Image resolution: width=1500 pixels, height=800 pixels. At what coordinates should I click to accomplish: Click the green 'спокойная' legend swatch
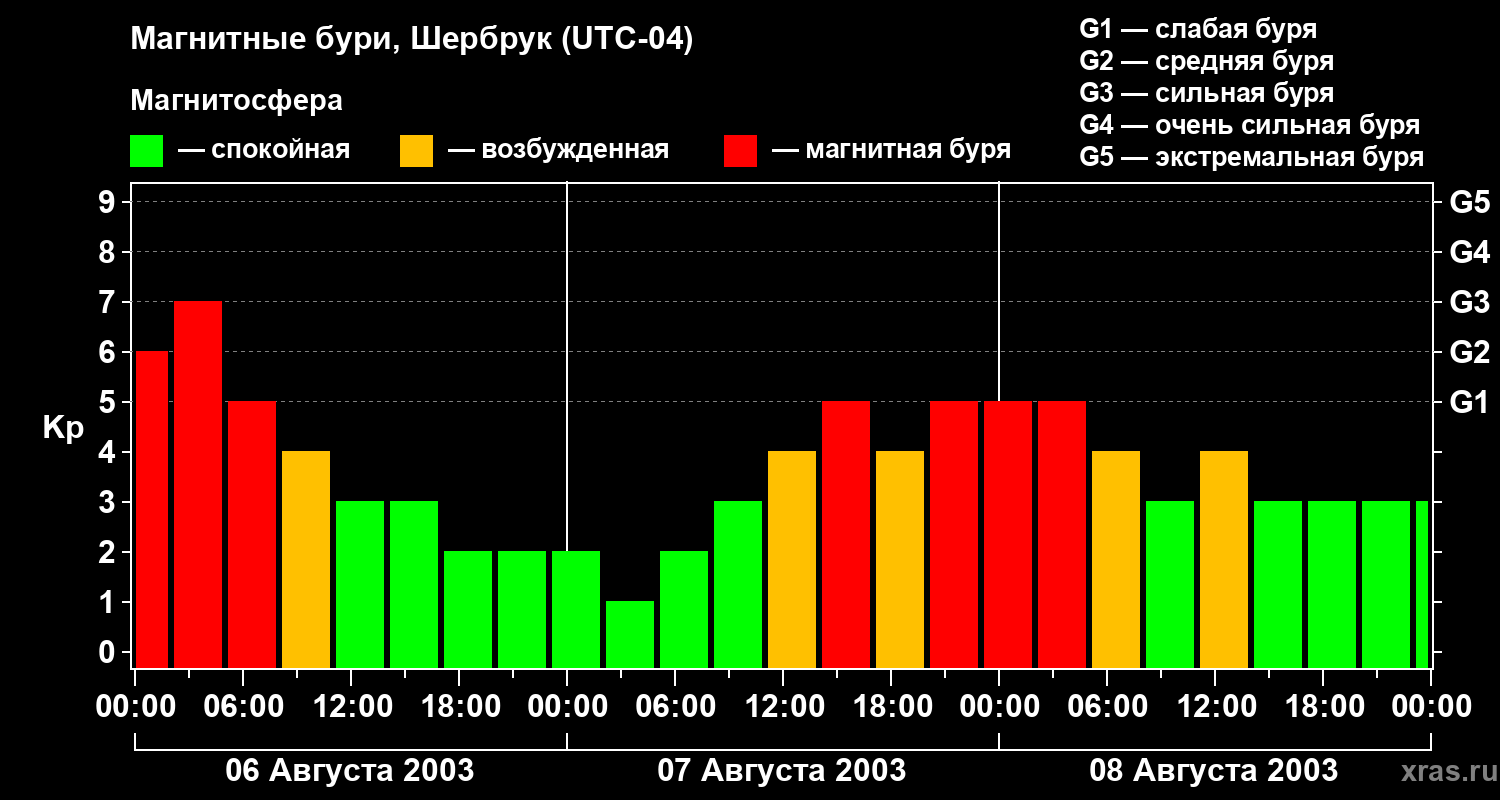[146, 151]
